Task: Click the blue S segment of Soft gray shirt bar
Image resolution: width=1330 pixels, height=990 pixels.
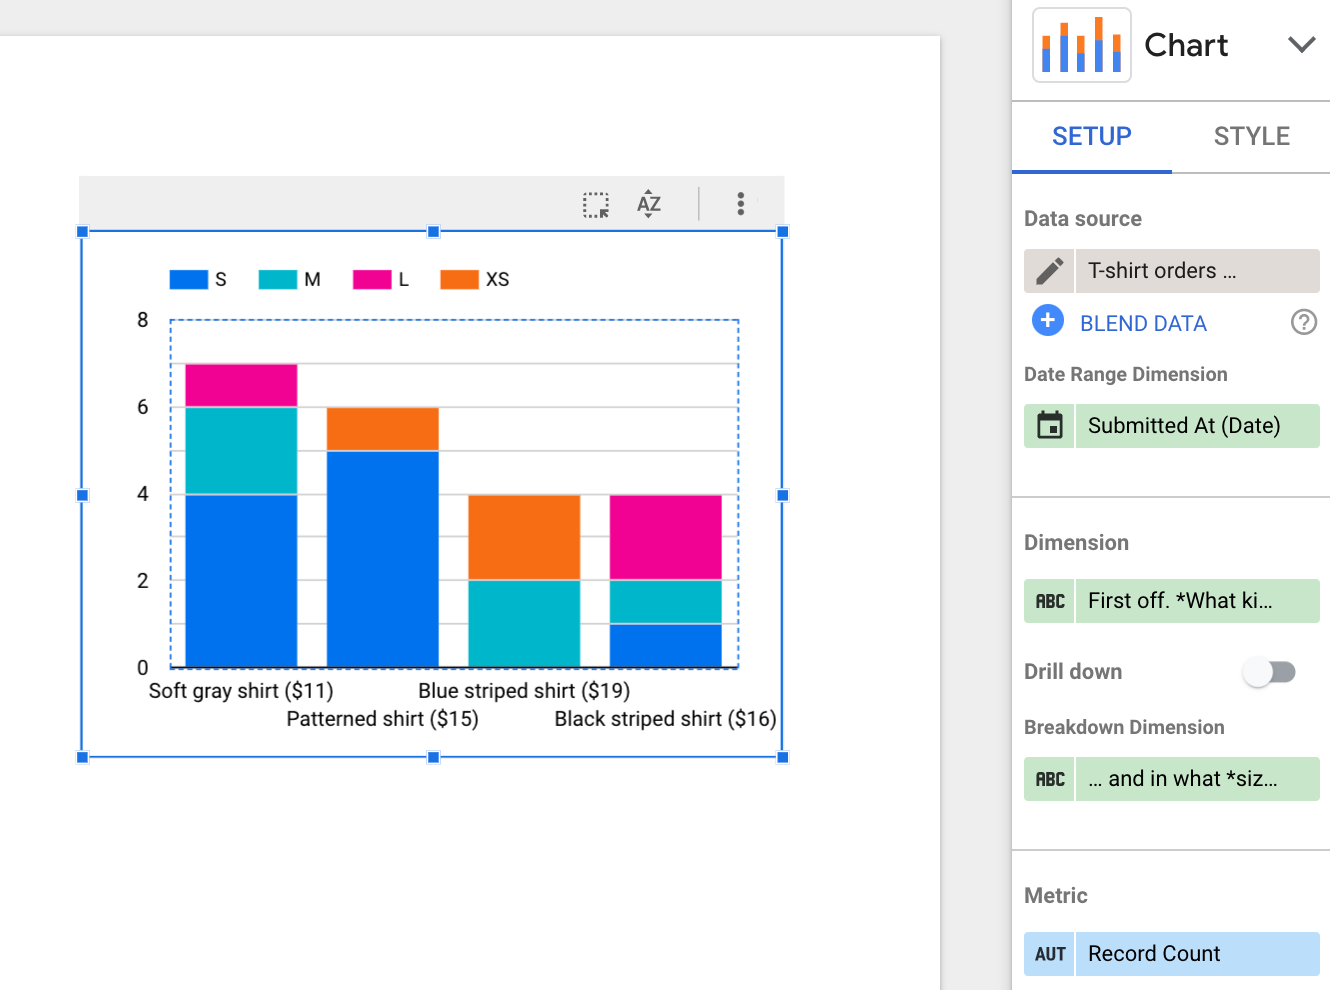Action: (x=241, y=580)
